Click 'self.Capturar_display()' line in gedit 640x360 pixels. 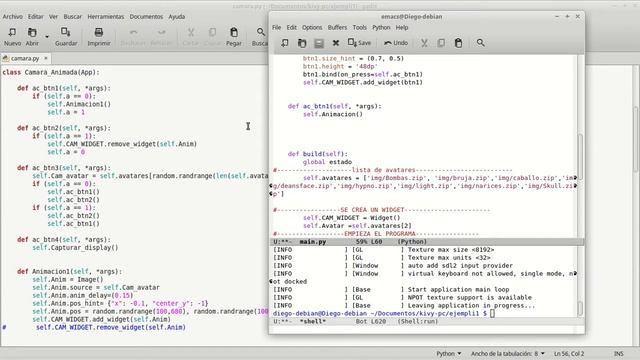click(75, 248)
